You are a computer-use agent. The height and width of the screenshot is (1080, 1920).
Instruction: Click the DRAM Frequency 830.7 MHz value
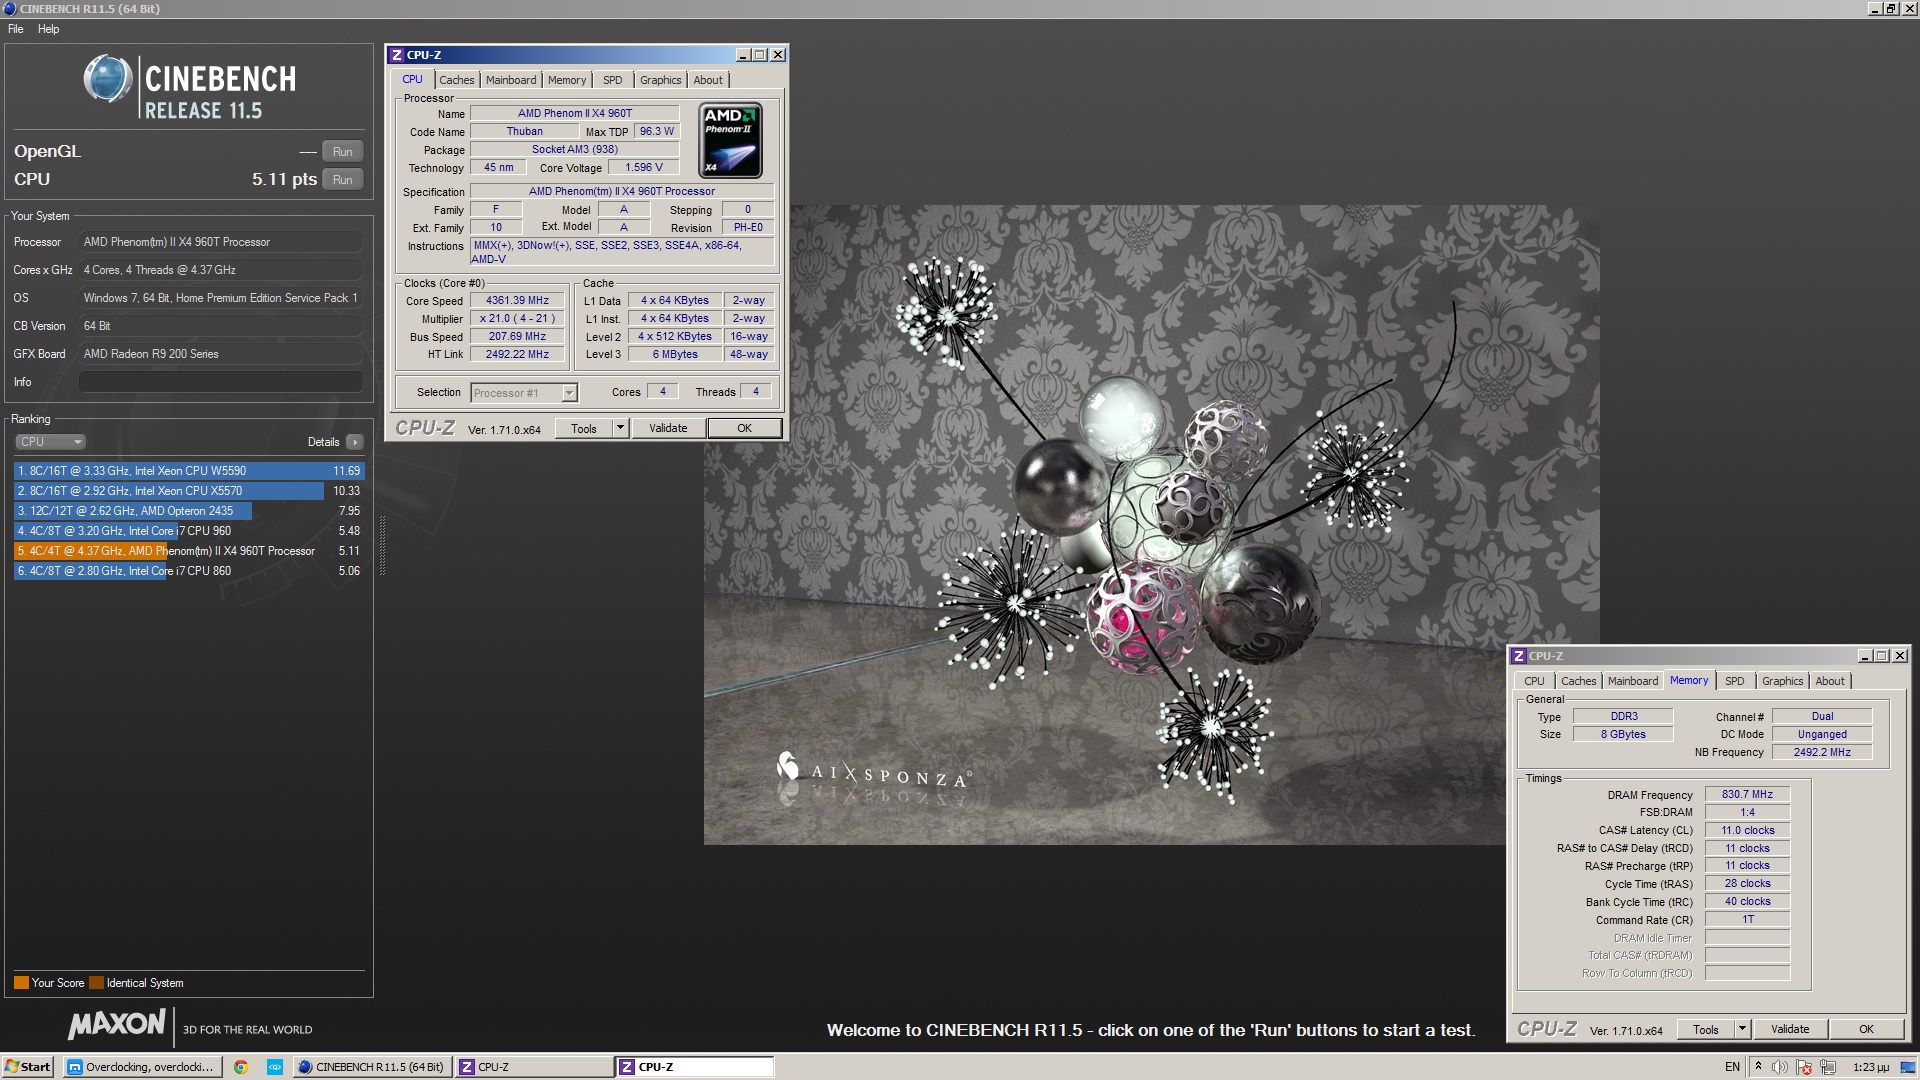[x=1747, y=795]
